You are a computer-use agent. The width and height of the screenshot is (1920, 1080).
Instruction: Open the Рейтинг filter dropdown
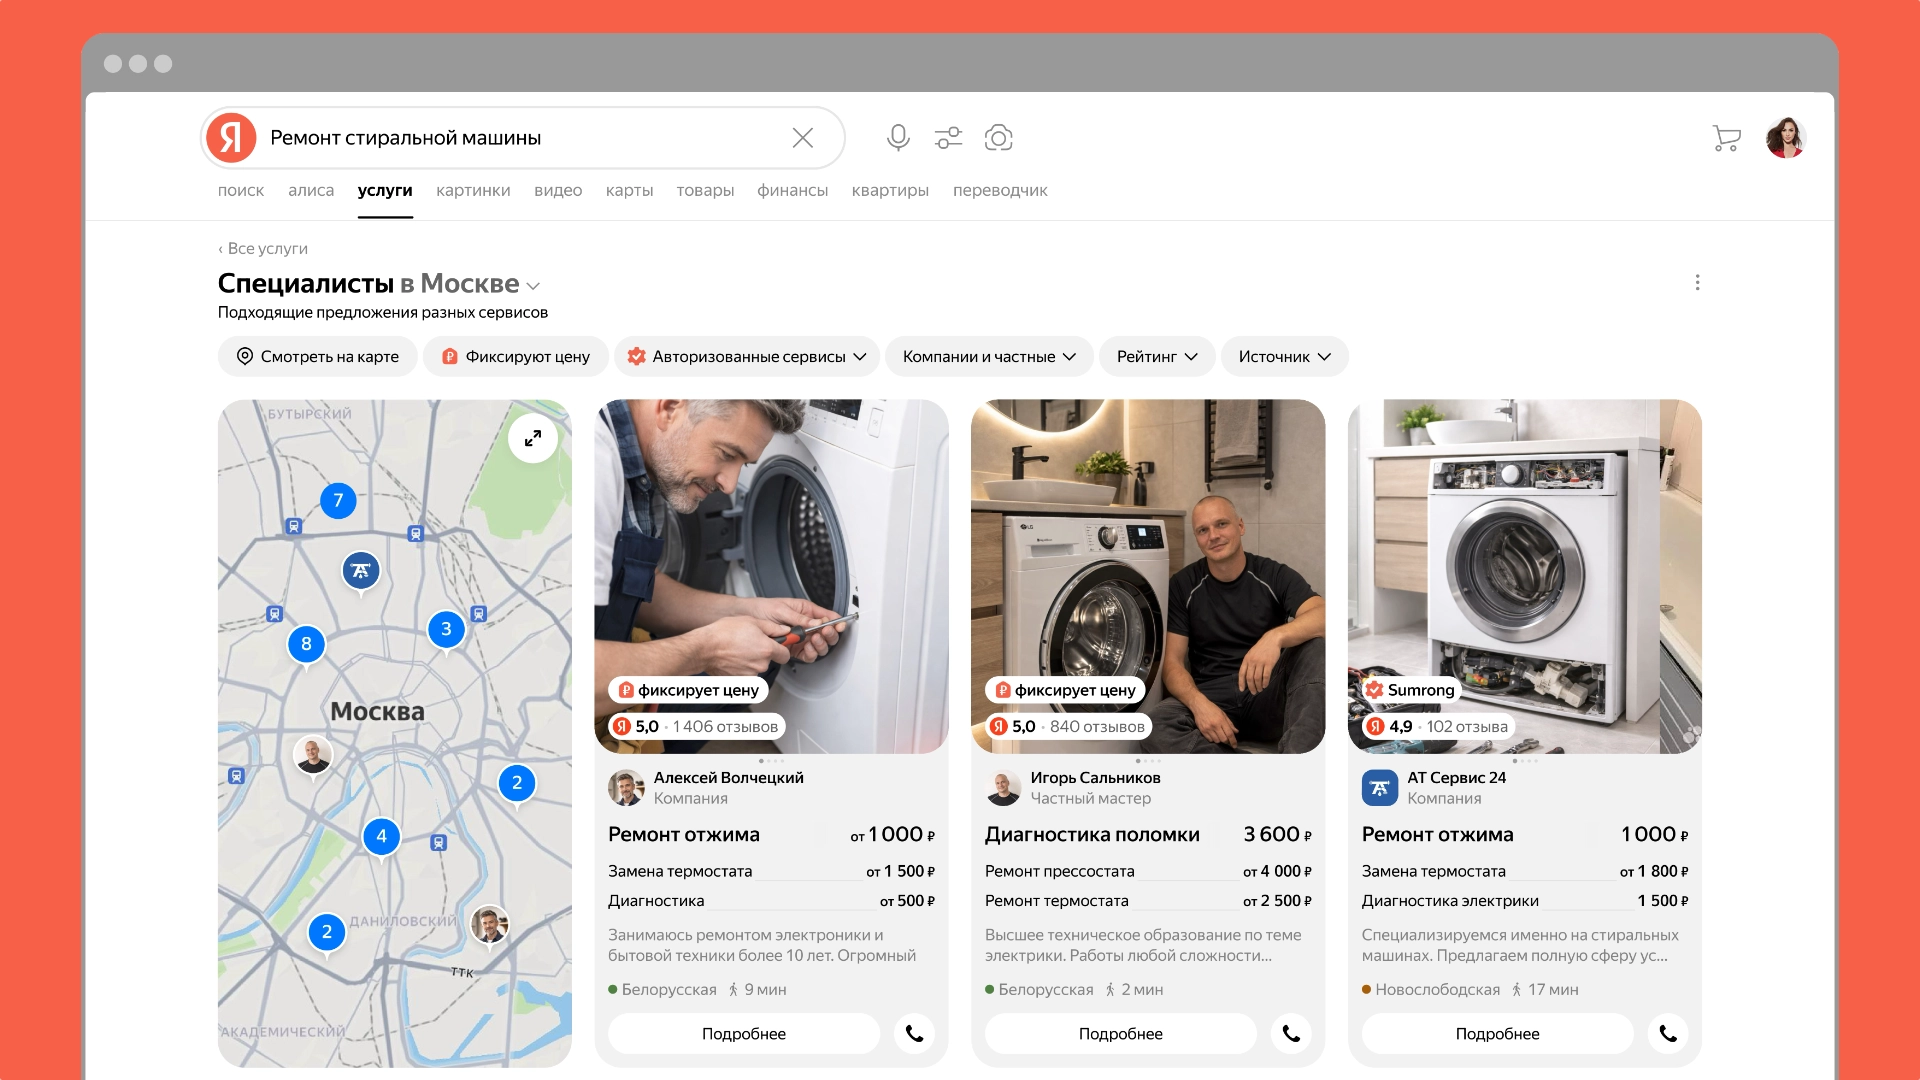click(x=1157, y=357)
